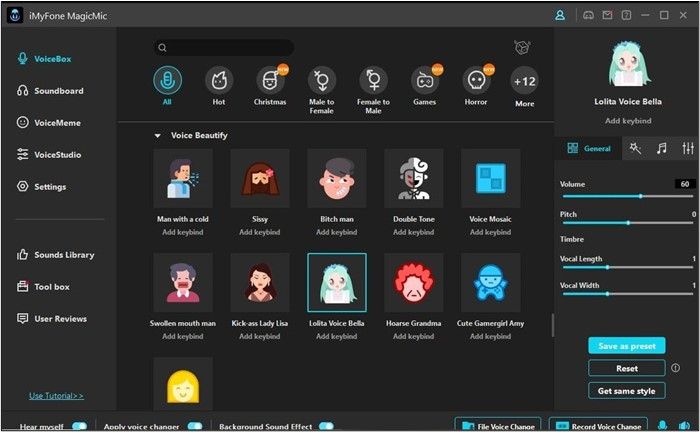
Task: Switch to the music note tab
Action: click(661, 148)
